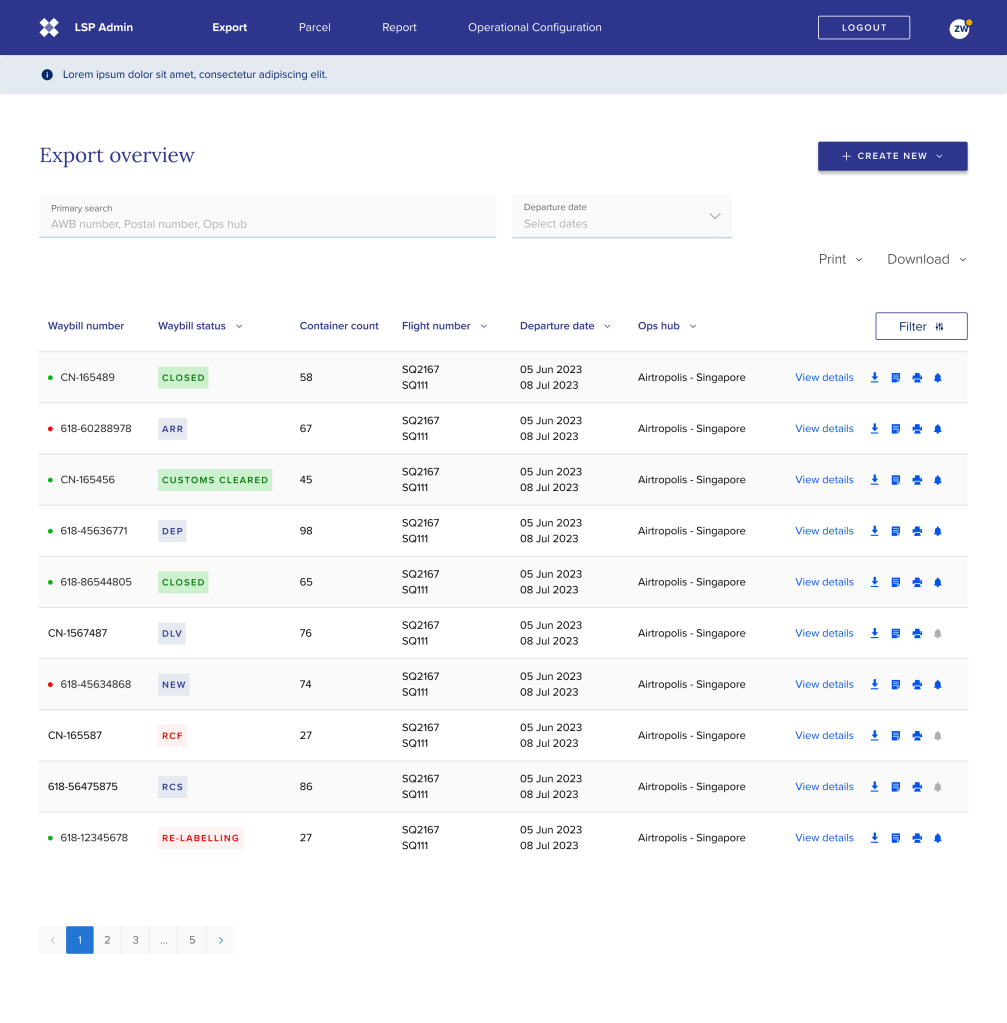Image resolution: width=1007 pixels, height=1023 pixels.
Task: Go to Operational Configuration in top nav
Action: (535, 28)
